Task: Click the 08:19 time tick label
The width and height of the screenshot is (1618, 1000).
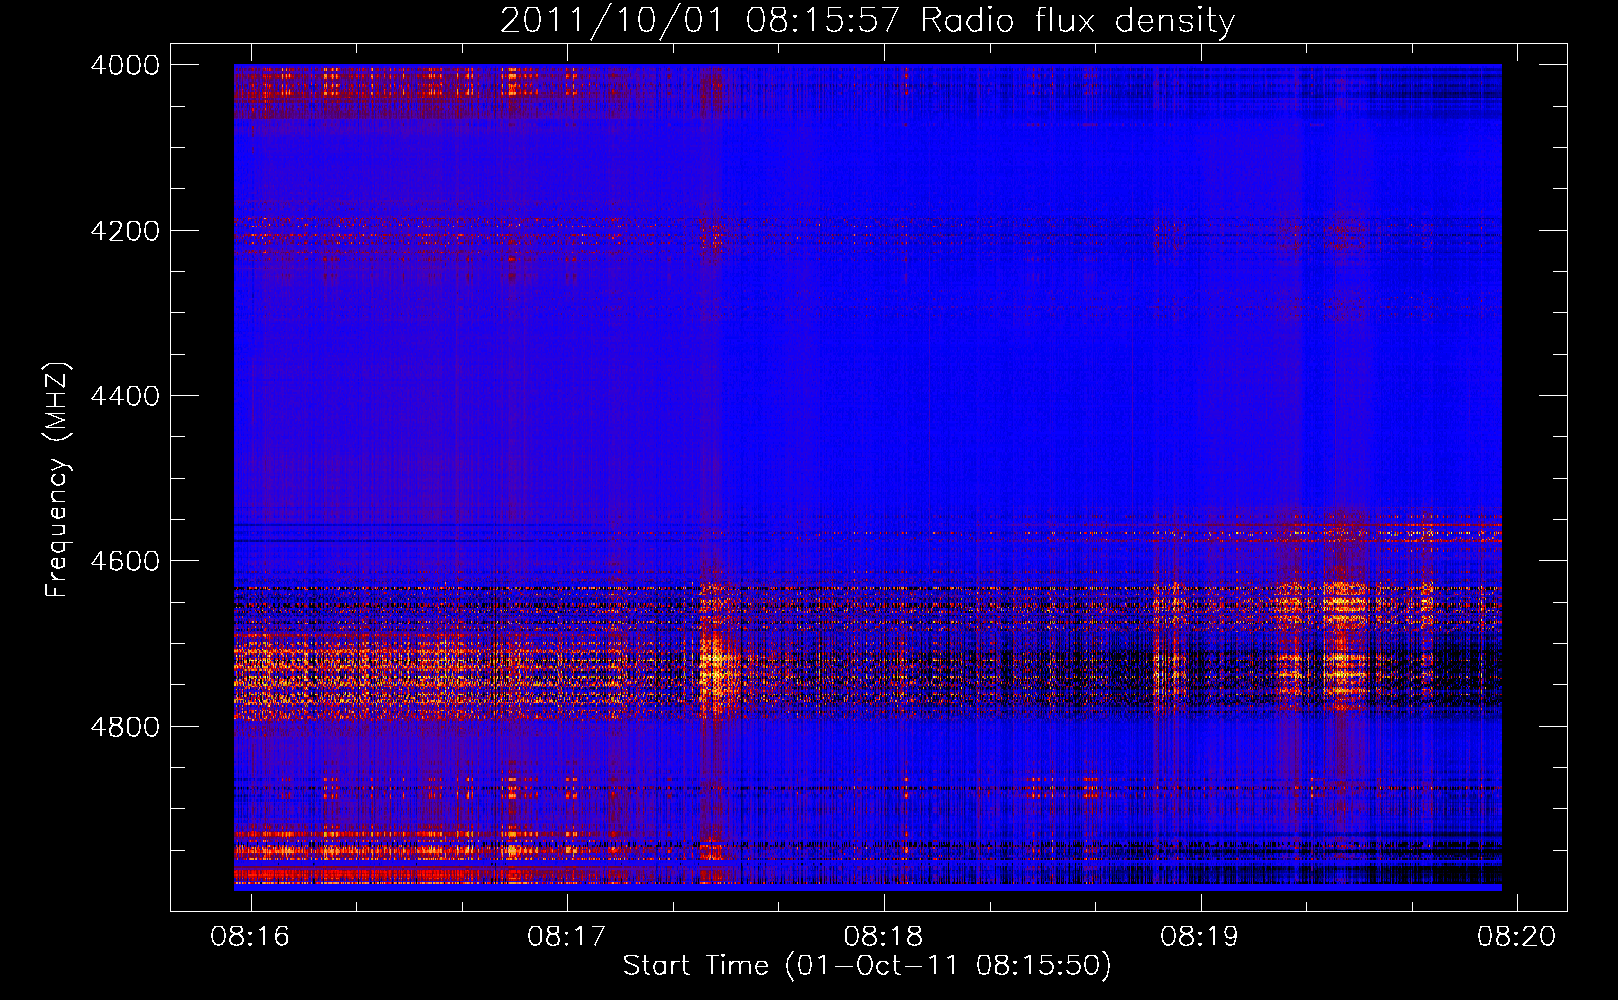Action: pos(1199,936)
